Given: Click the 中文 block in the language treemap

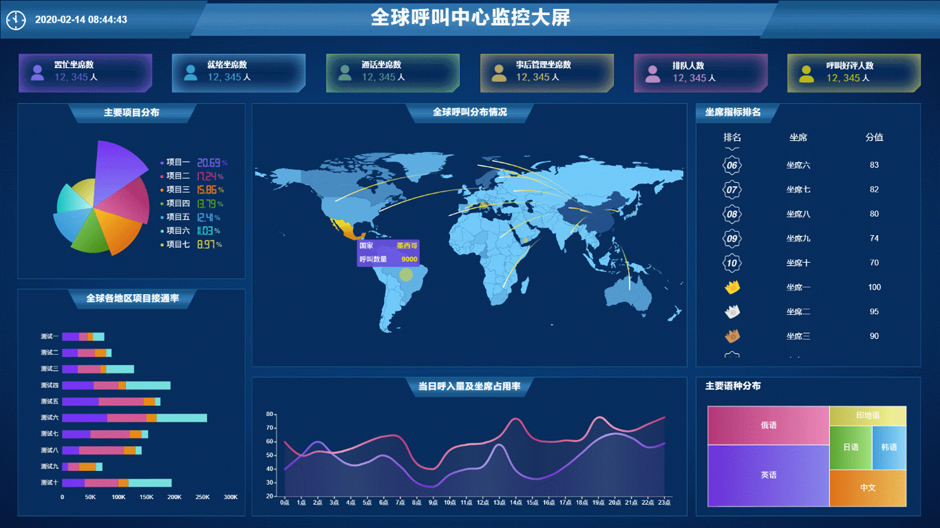Looking at the screenshot, I should coord(867,488).
